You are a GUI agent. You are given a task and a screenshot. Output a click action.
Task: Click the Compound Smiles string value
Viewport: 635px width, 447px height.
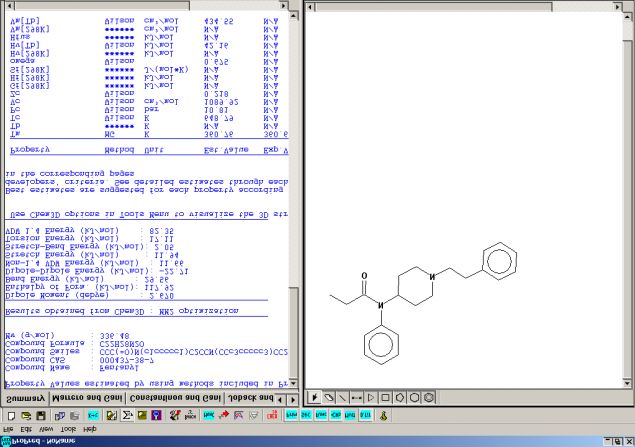194,352
